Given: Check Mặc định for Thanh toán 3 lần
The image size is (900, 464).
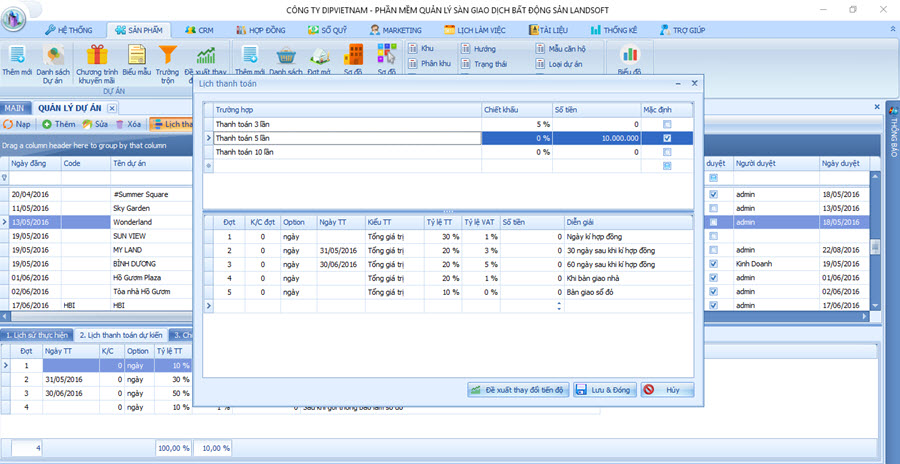Looking at the screenshot, I should [x=667, y=124].
